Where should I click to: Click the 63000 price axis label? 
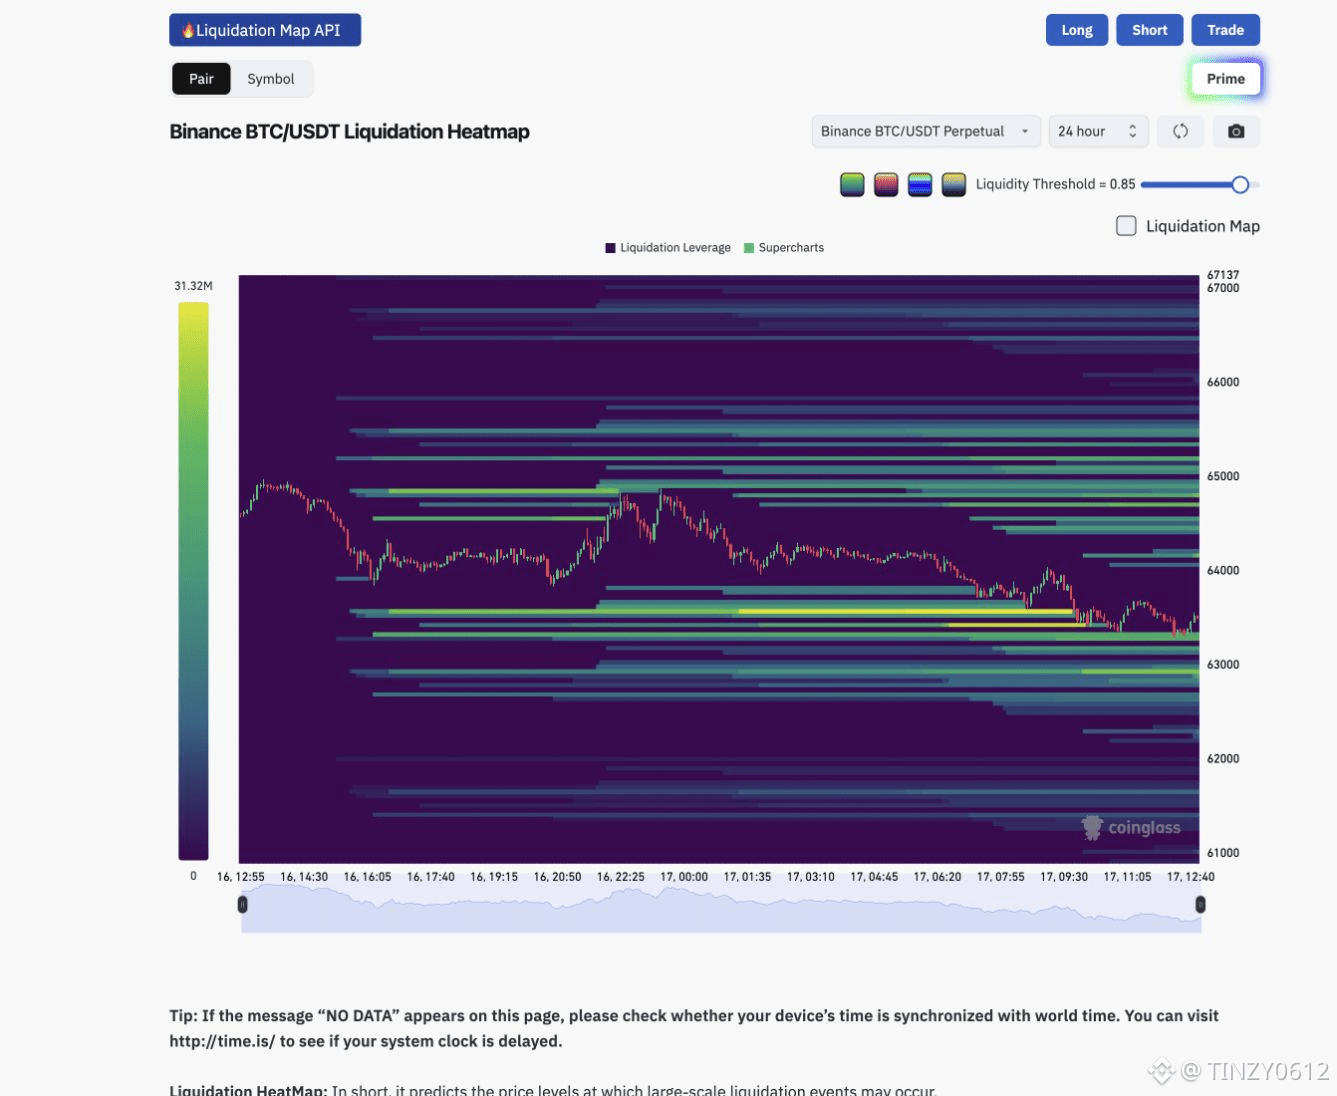(x=1223, y=664)
